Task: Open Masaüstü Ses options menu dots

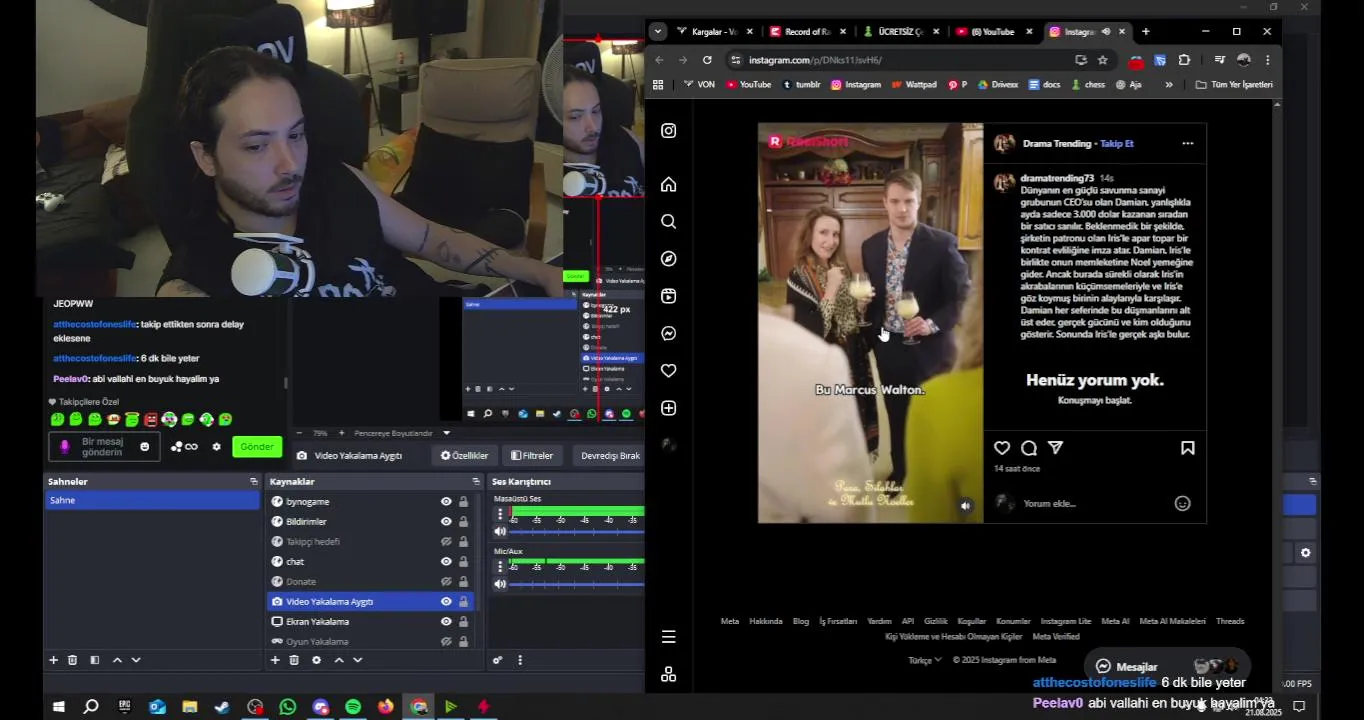Action: coord(500,514)
